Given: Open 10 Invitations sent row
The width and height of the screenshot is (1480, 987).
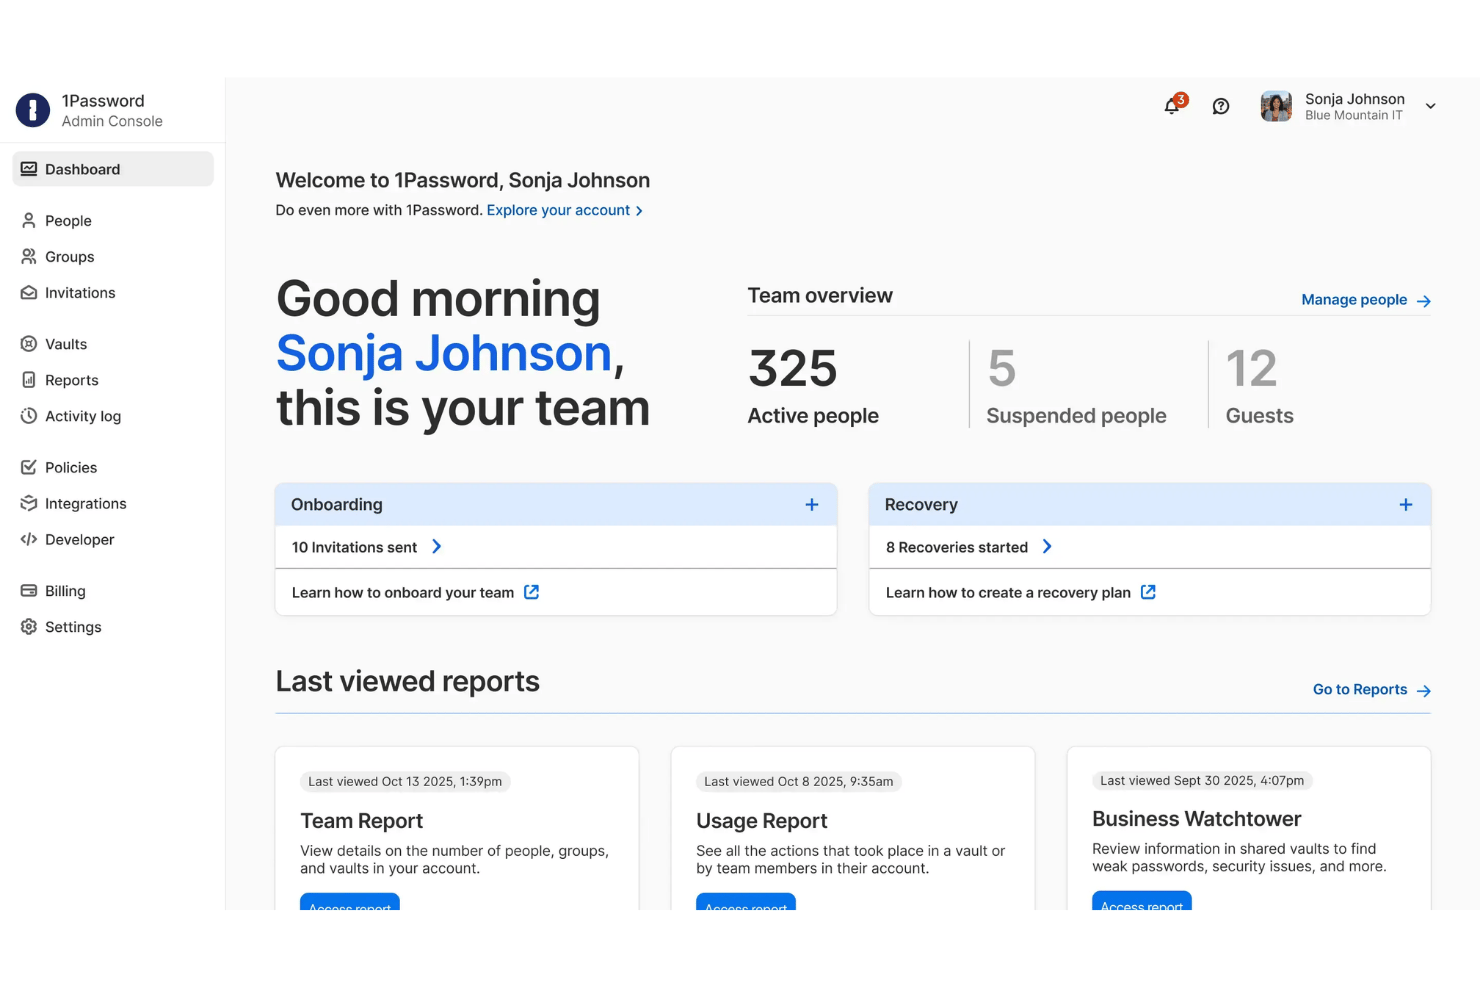Looking at the screenshot, I should [x=556, y=547].
